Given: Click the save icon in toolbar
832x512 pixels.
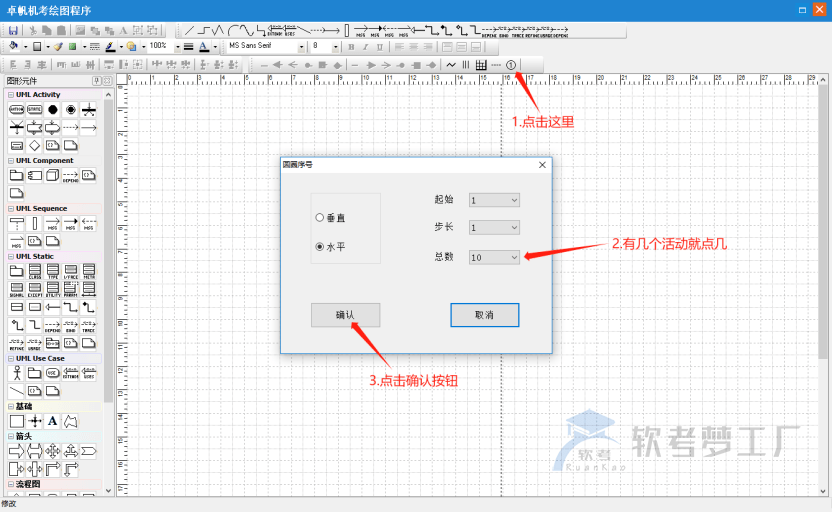Looking at the screenshot, I should click(13, 31).
